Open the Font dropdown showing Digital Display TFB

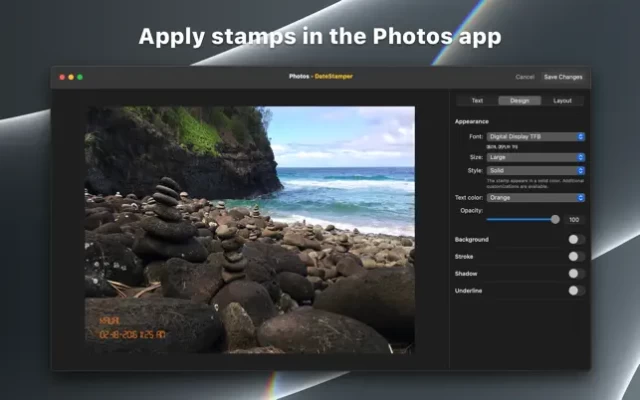(x=535, y=136)
